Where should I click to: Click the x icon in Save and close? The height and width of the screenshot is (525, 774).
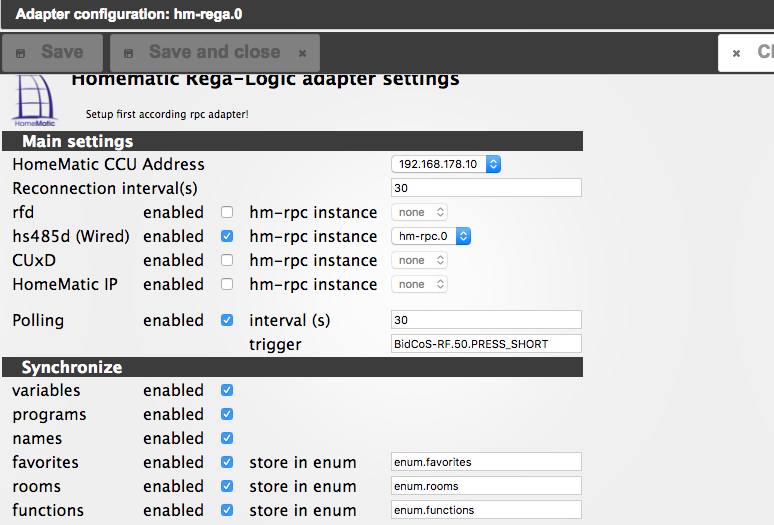[302, 53]
